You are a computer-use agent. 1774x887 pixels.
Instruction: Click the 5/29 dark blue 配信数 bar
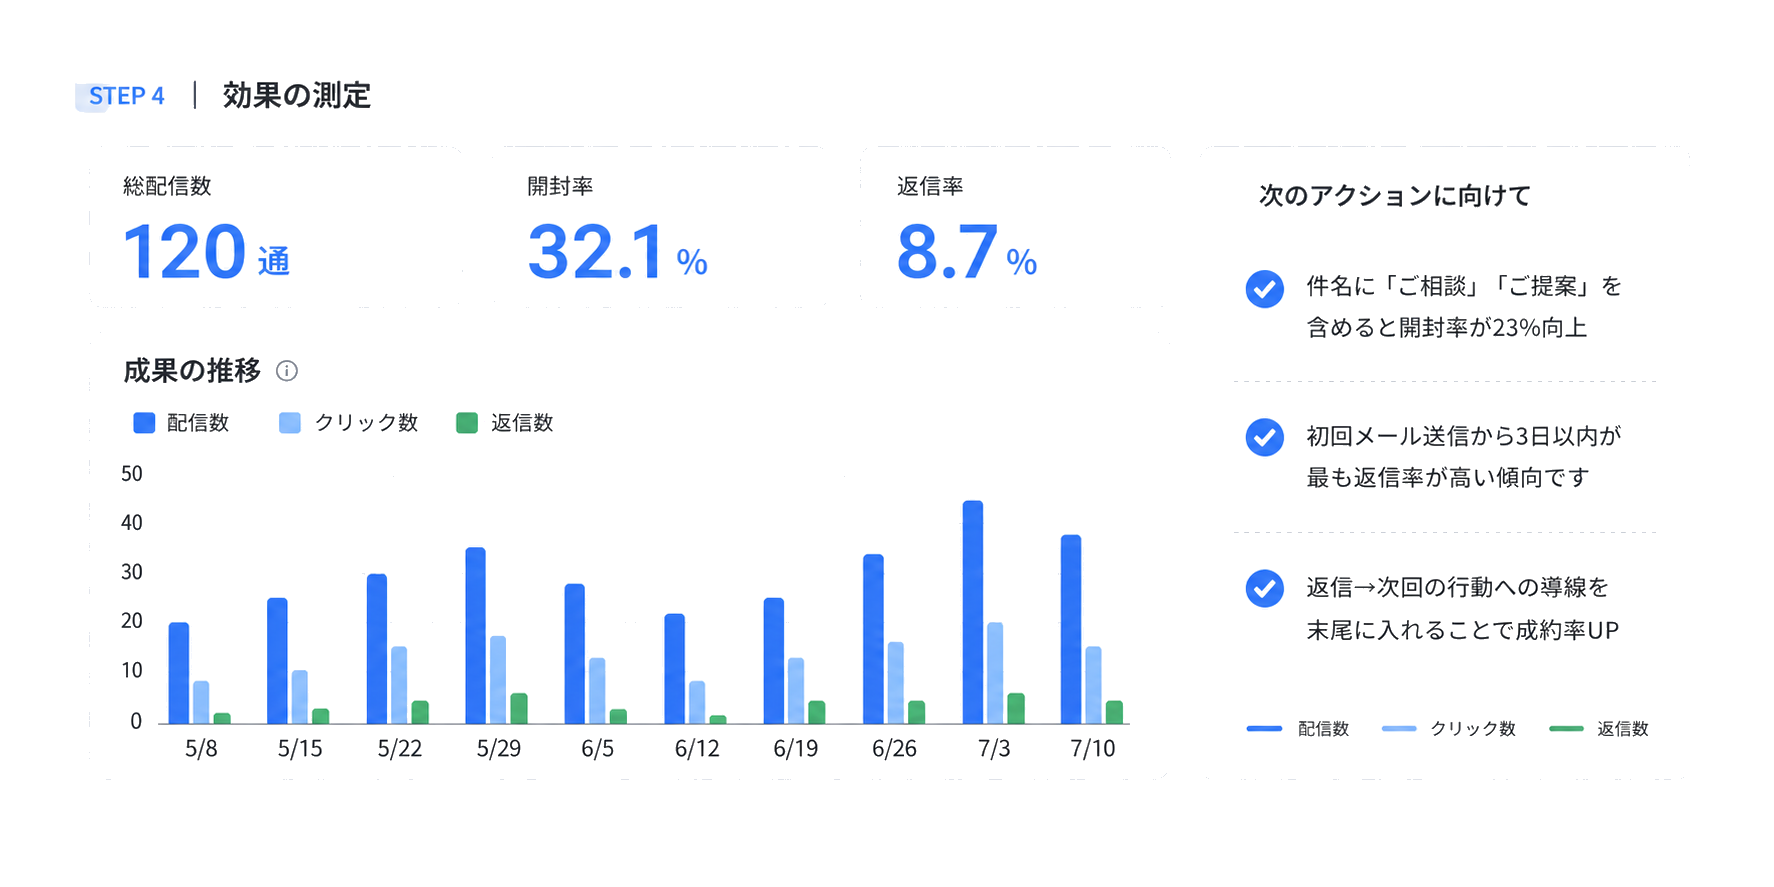476,635
